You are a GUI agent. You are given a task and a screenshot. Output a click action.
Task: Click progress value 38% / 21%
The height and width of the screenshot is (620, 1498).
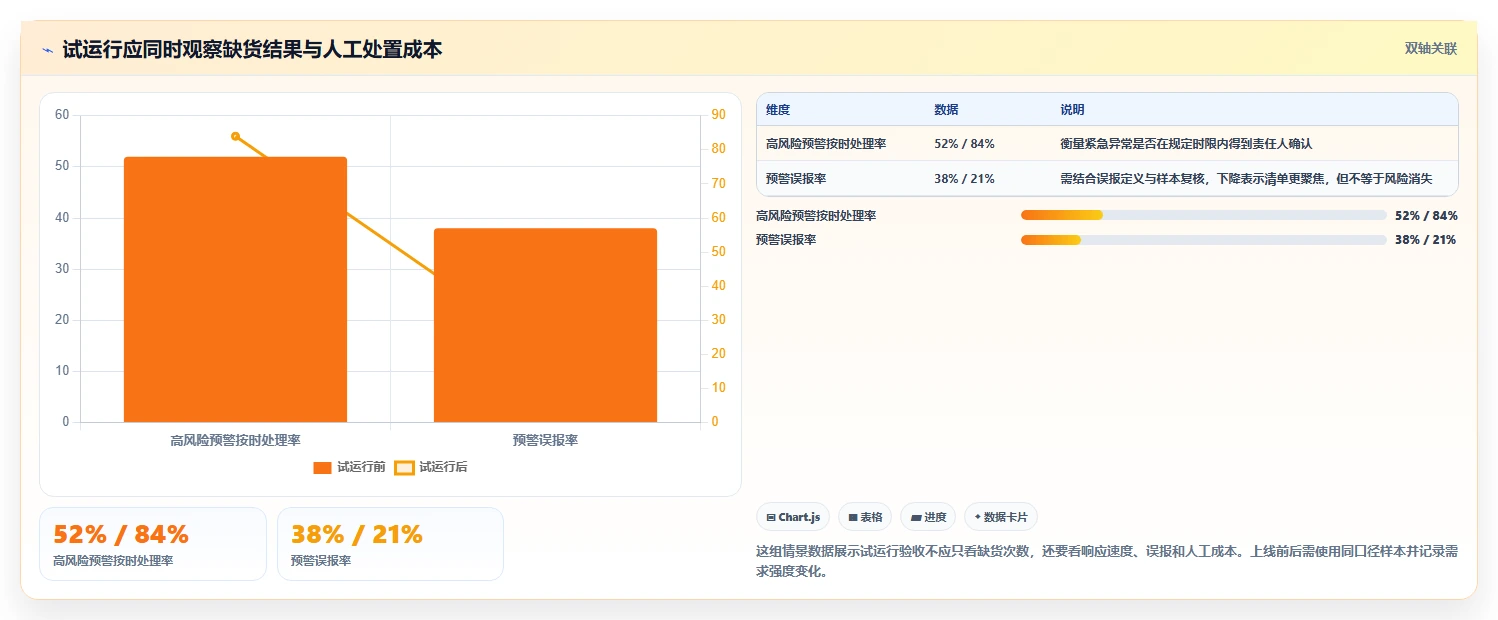tap(1426, 240)
